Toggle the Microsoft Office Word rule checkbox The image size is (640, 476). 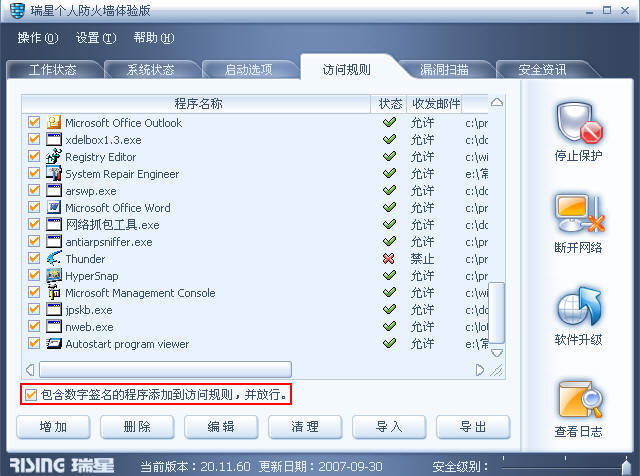click(34, 207)
